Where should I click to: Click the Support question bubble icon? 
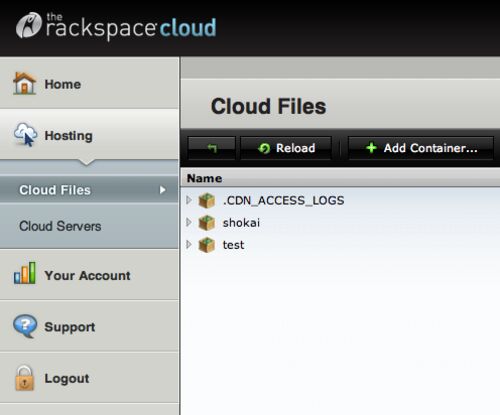point(25,326)
